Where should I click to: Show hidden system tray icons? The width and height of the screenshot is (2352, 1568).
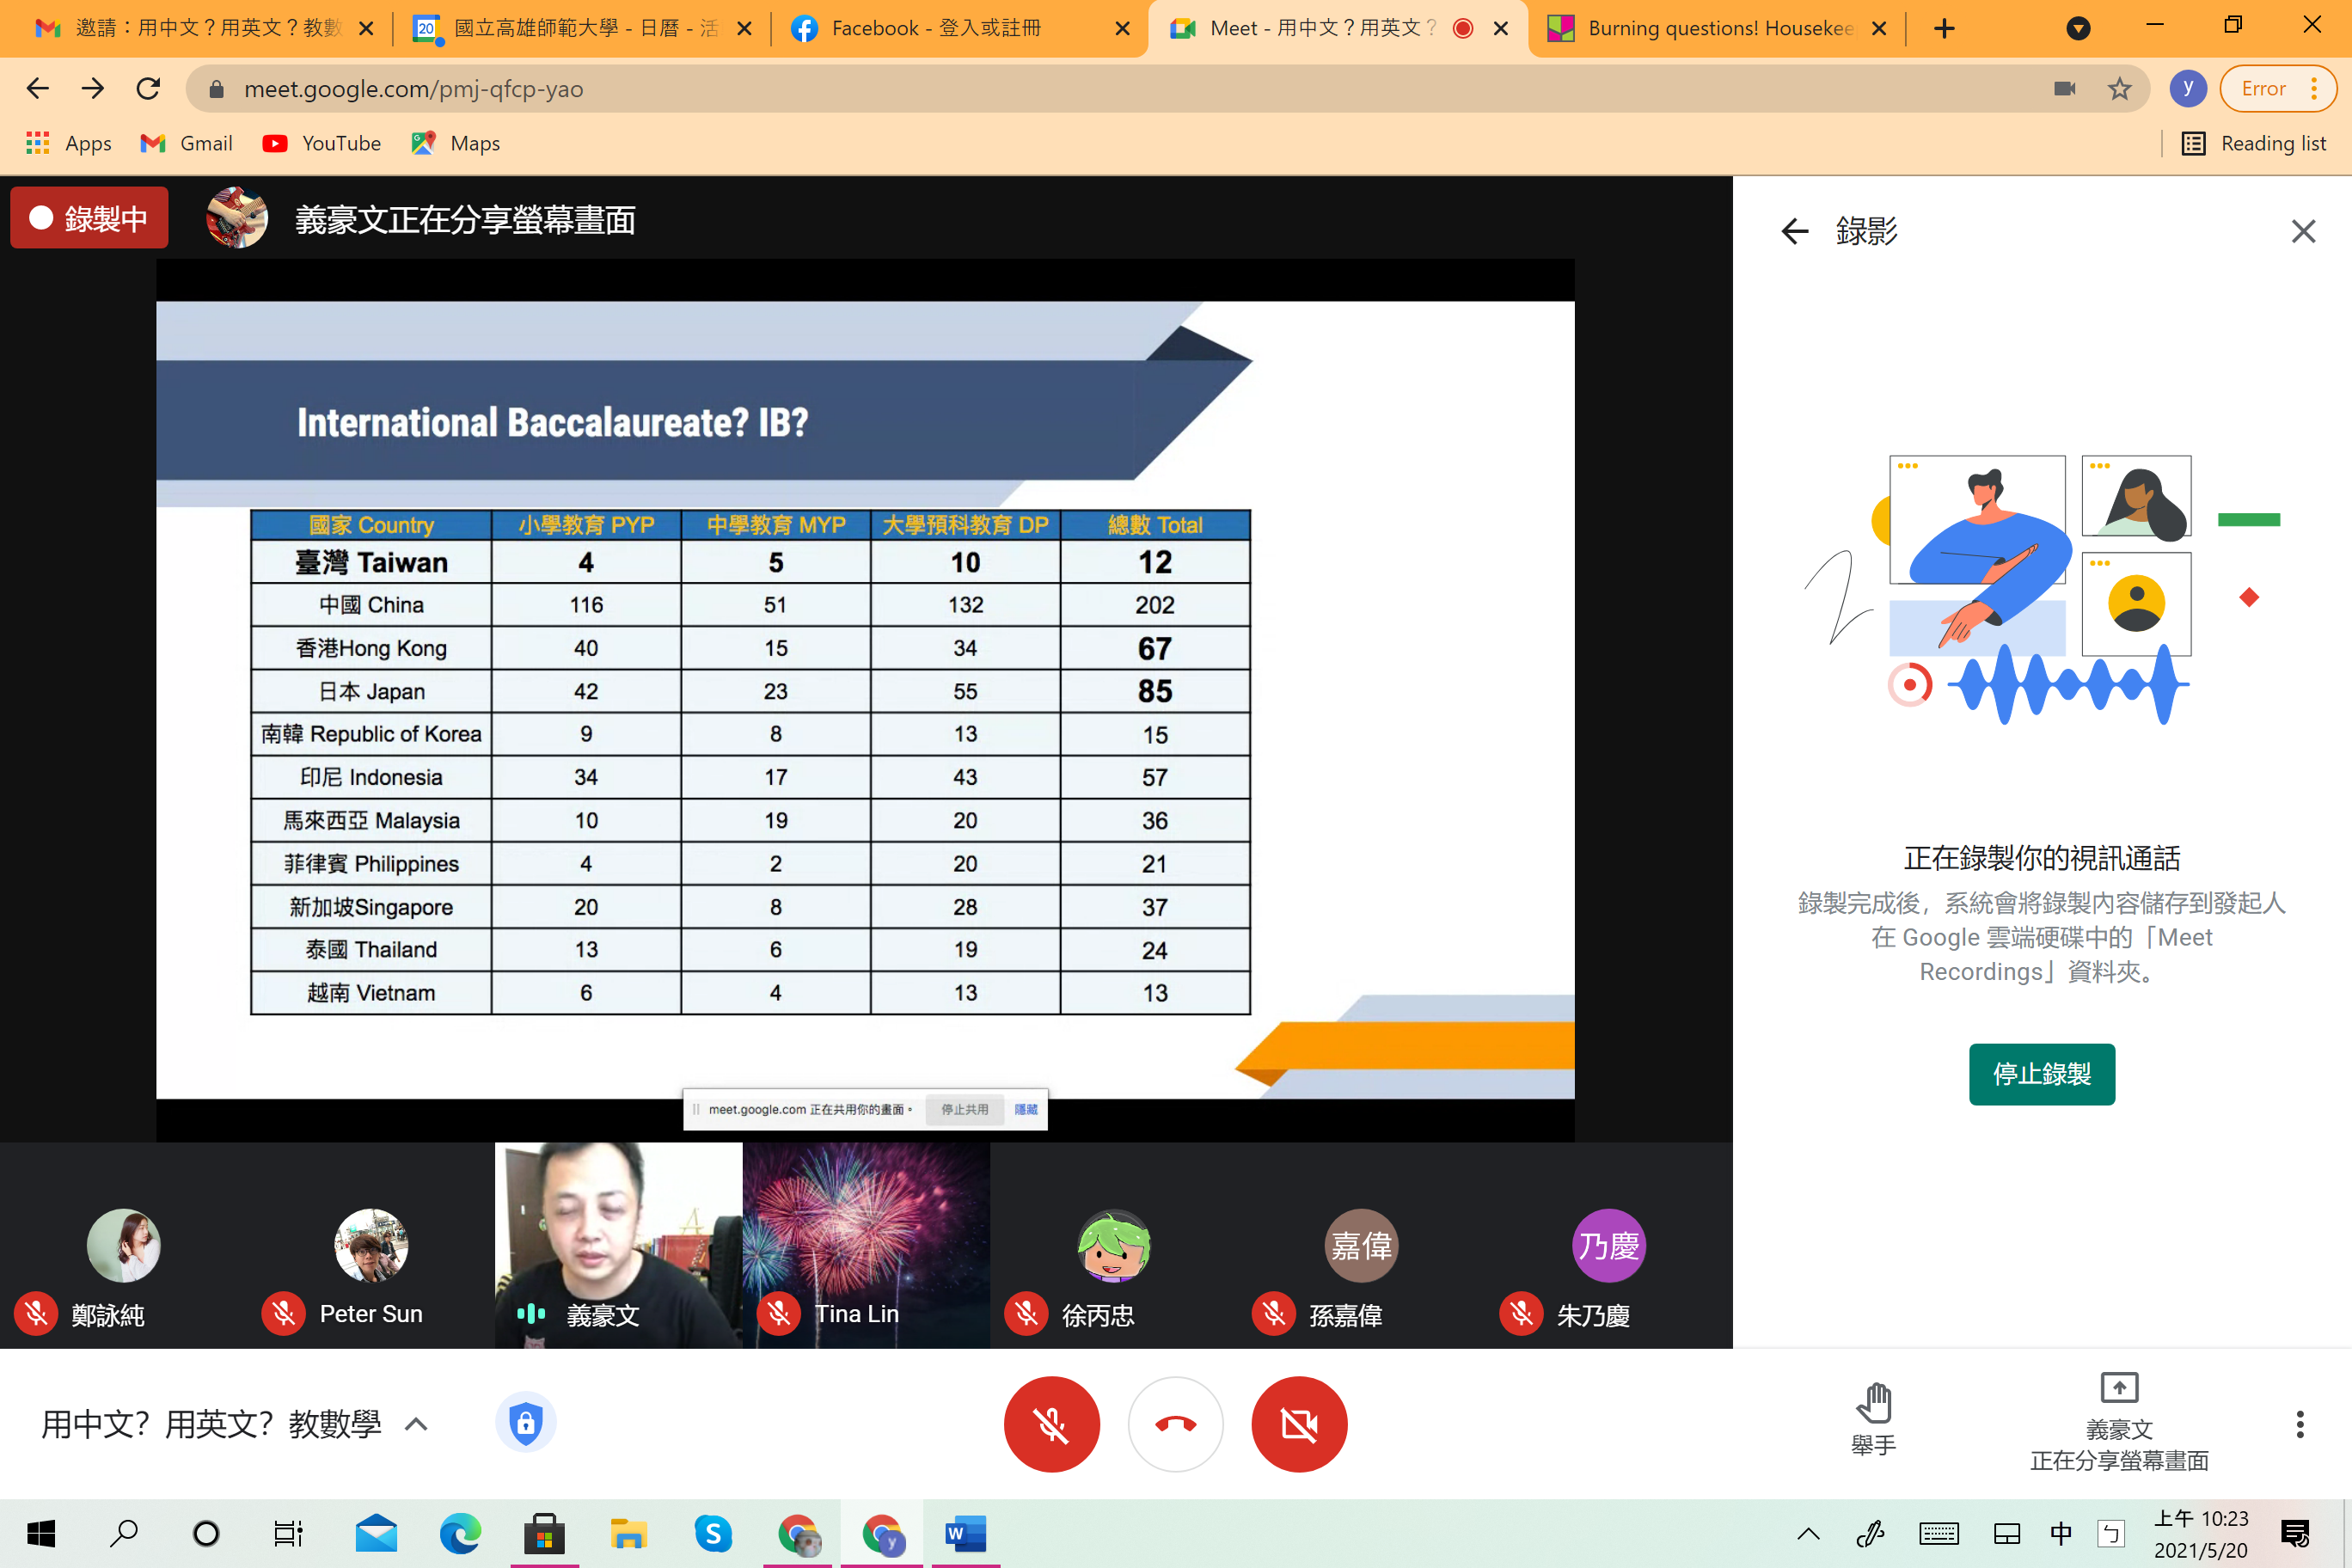pos(1808,1533)
